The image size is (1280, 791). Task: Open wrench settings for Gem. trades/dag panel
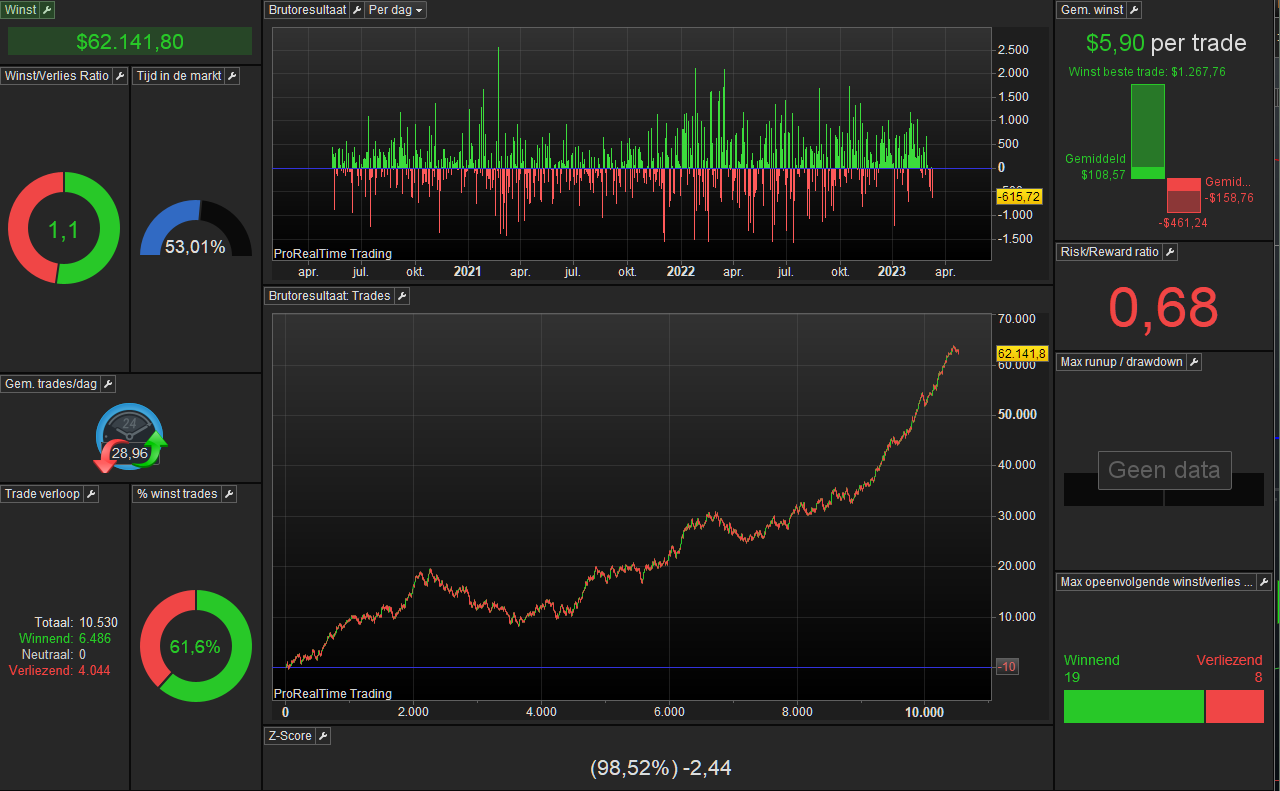coord(109,384)
